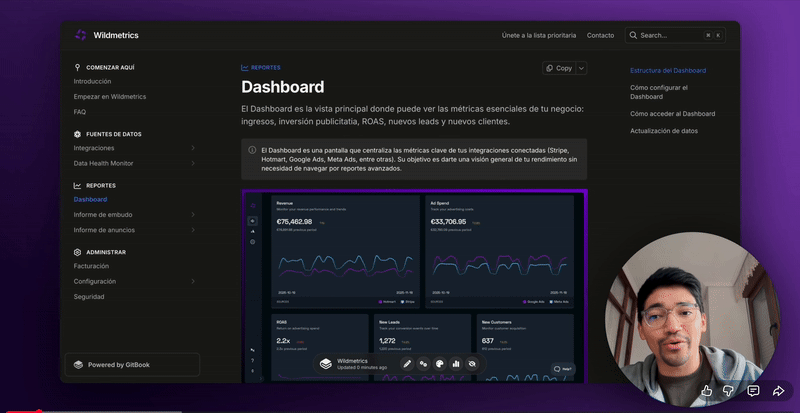The width and height of the screenshot is (800, 413).
Task: Click the Wildmetrics logo icon in the header
Action: pyautogui.click(x=81, y=35)
